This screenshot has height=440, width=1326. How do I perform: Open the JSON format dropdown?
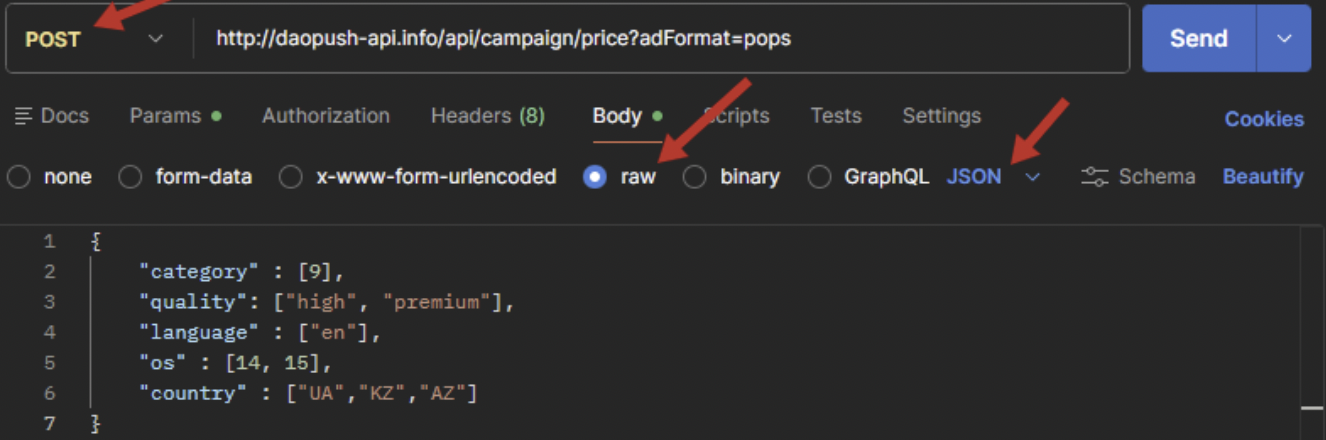point(993,177)
